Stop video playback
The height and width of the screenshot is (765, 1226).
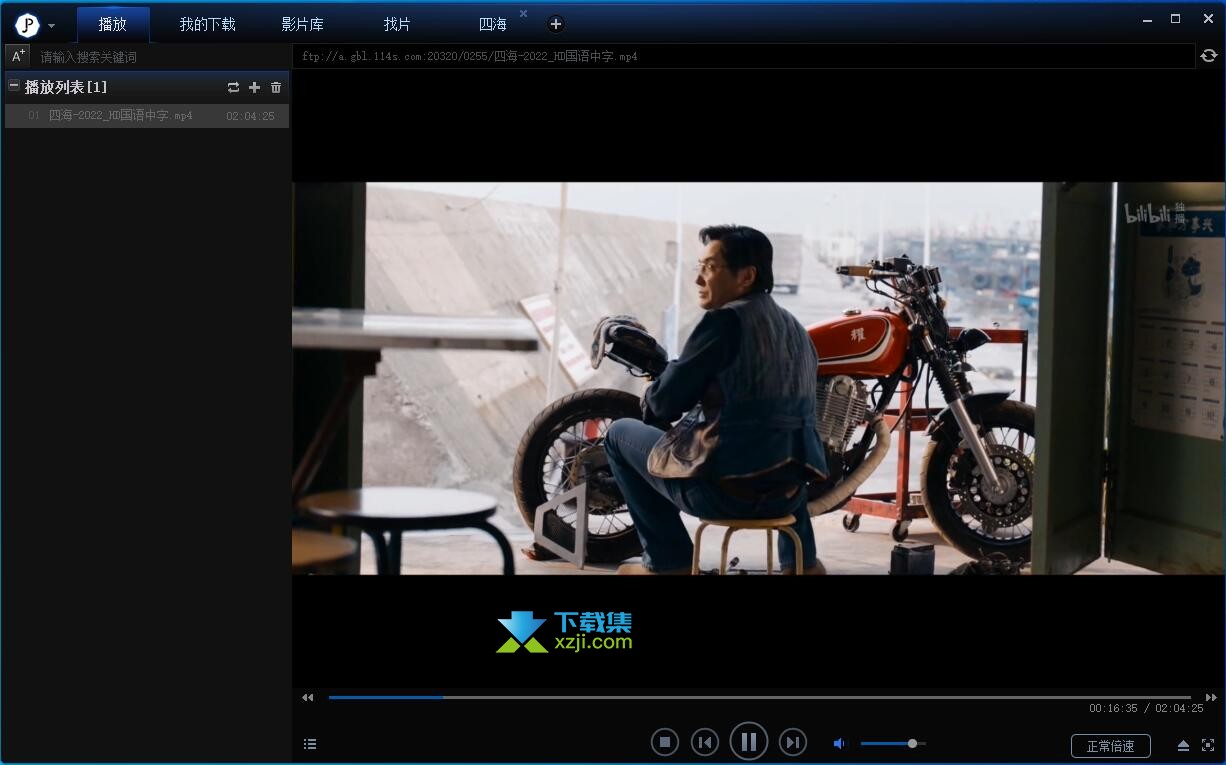[x=664, y=742]
